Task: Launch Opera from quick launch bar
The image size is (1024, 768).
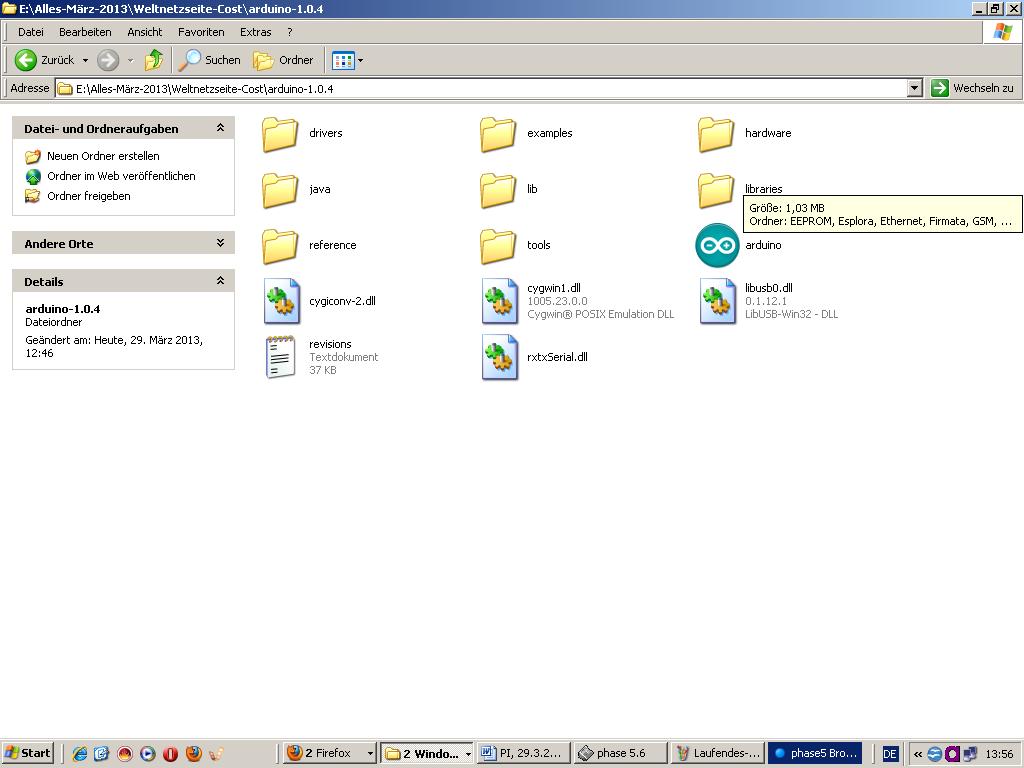Action: (170, 754)
